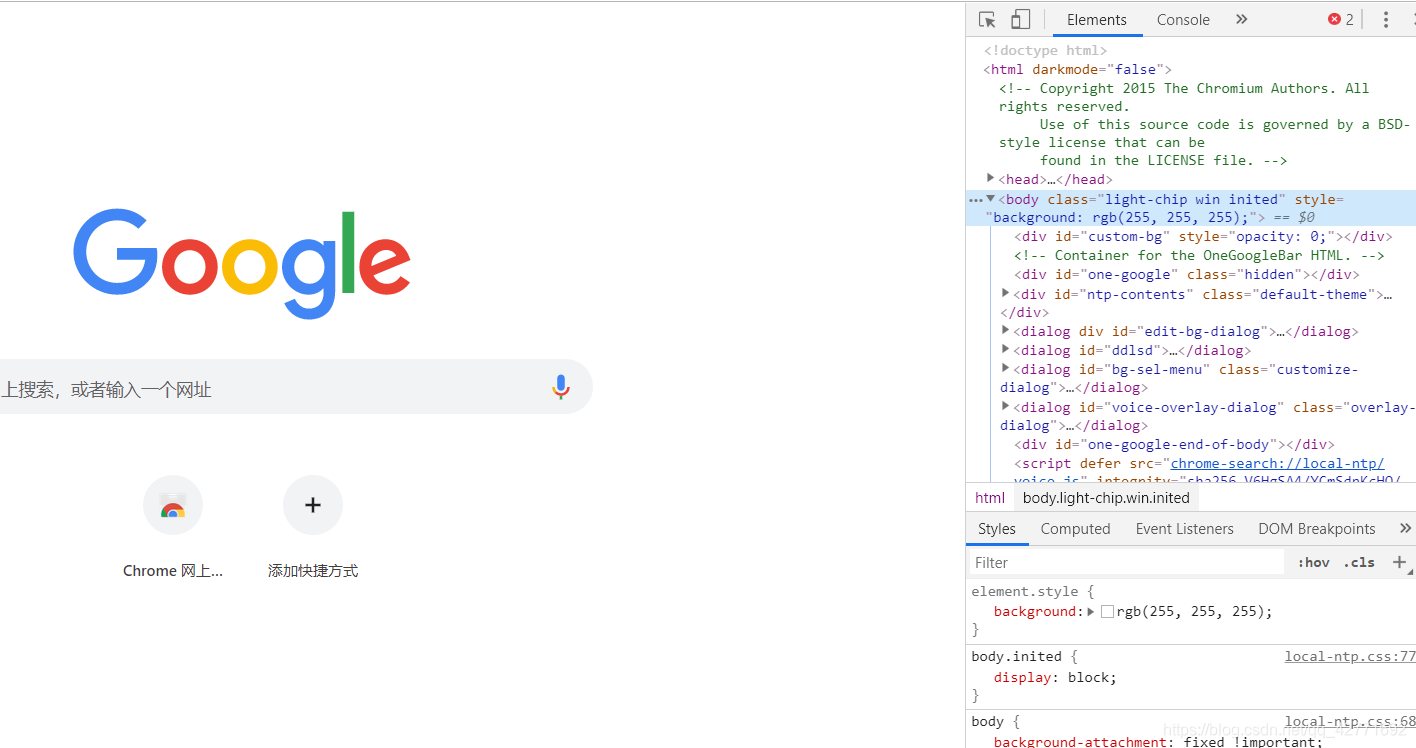
Task: Toggle the :hov element state button
Action: (1313, 562)
